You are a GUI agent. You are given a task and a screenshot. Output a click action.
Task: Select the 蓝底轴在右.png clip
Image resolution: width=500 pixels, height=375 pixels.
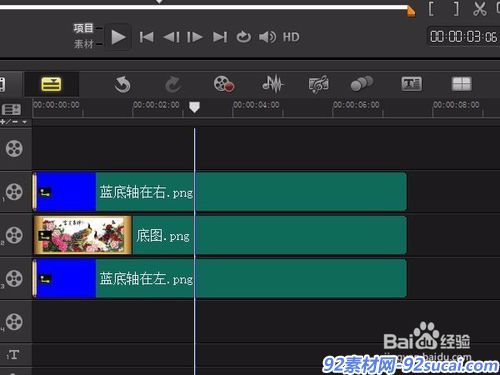click(x=219, y=192)
